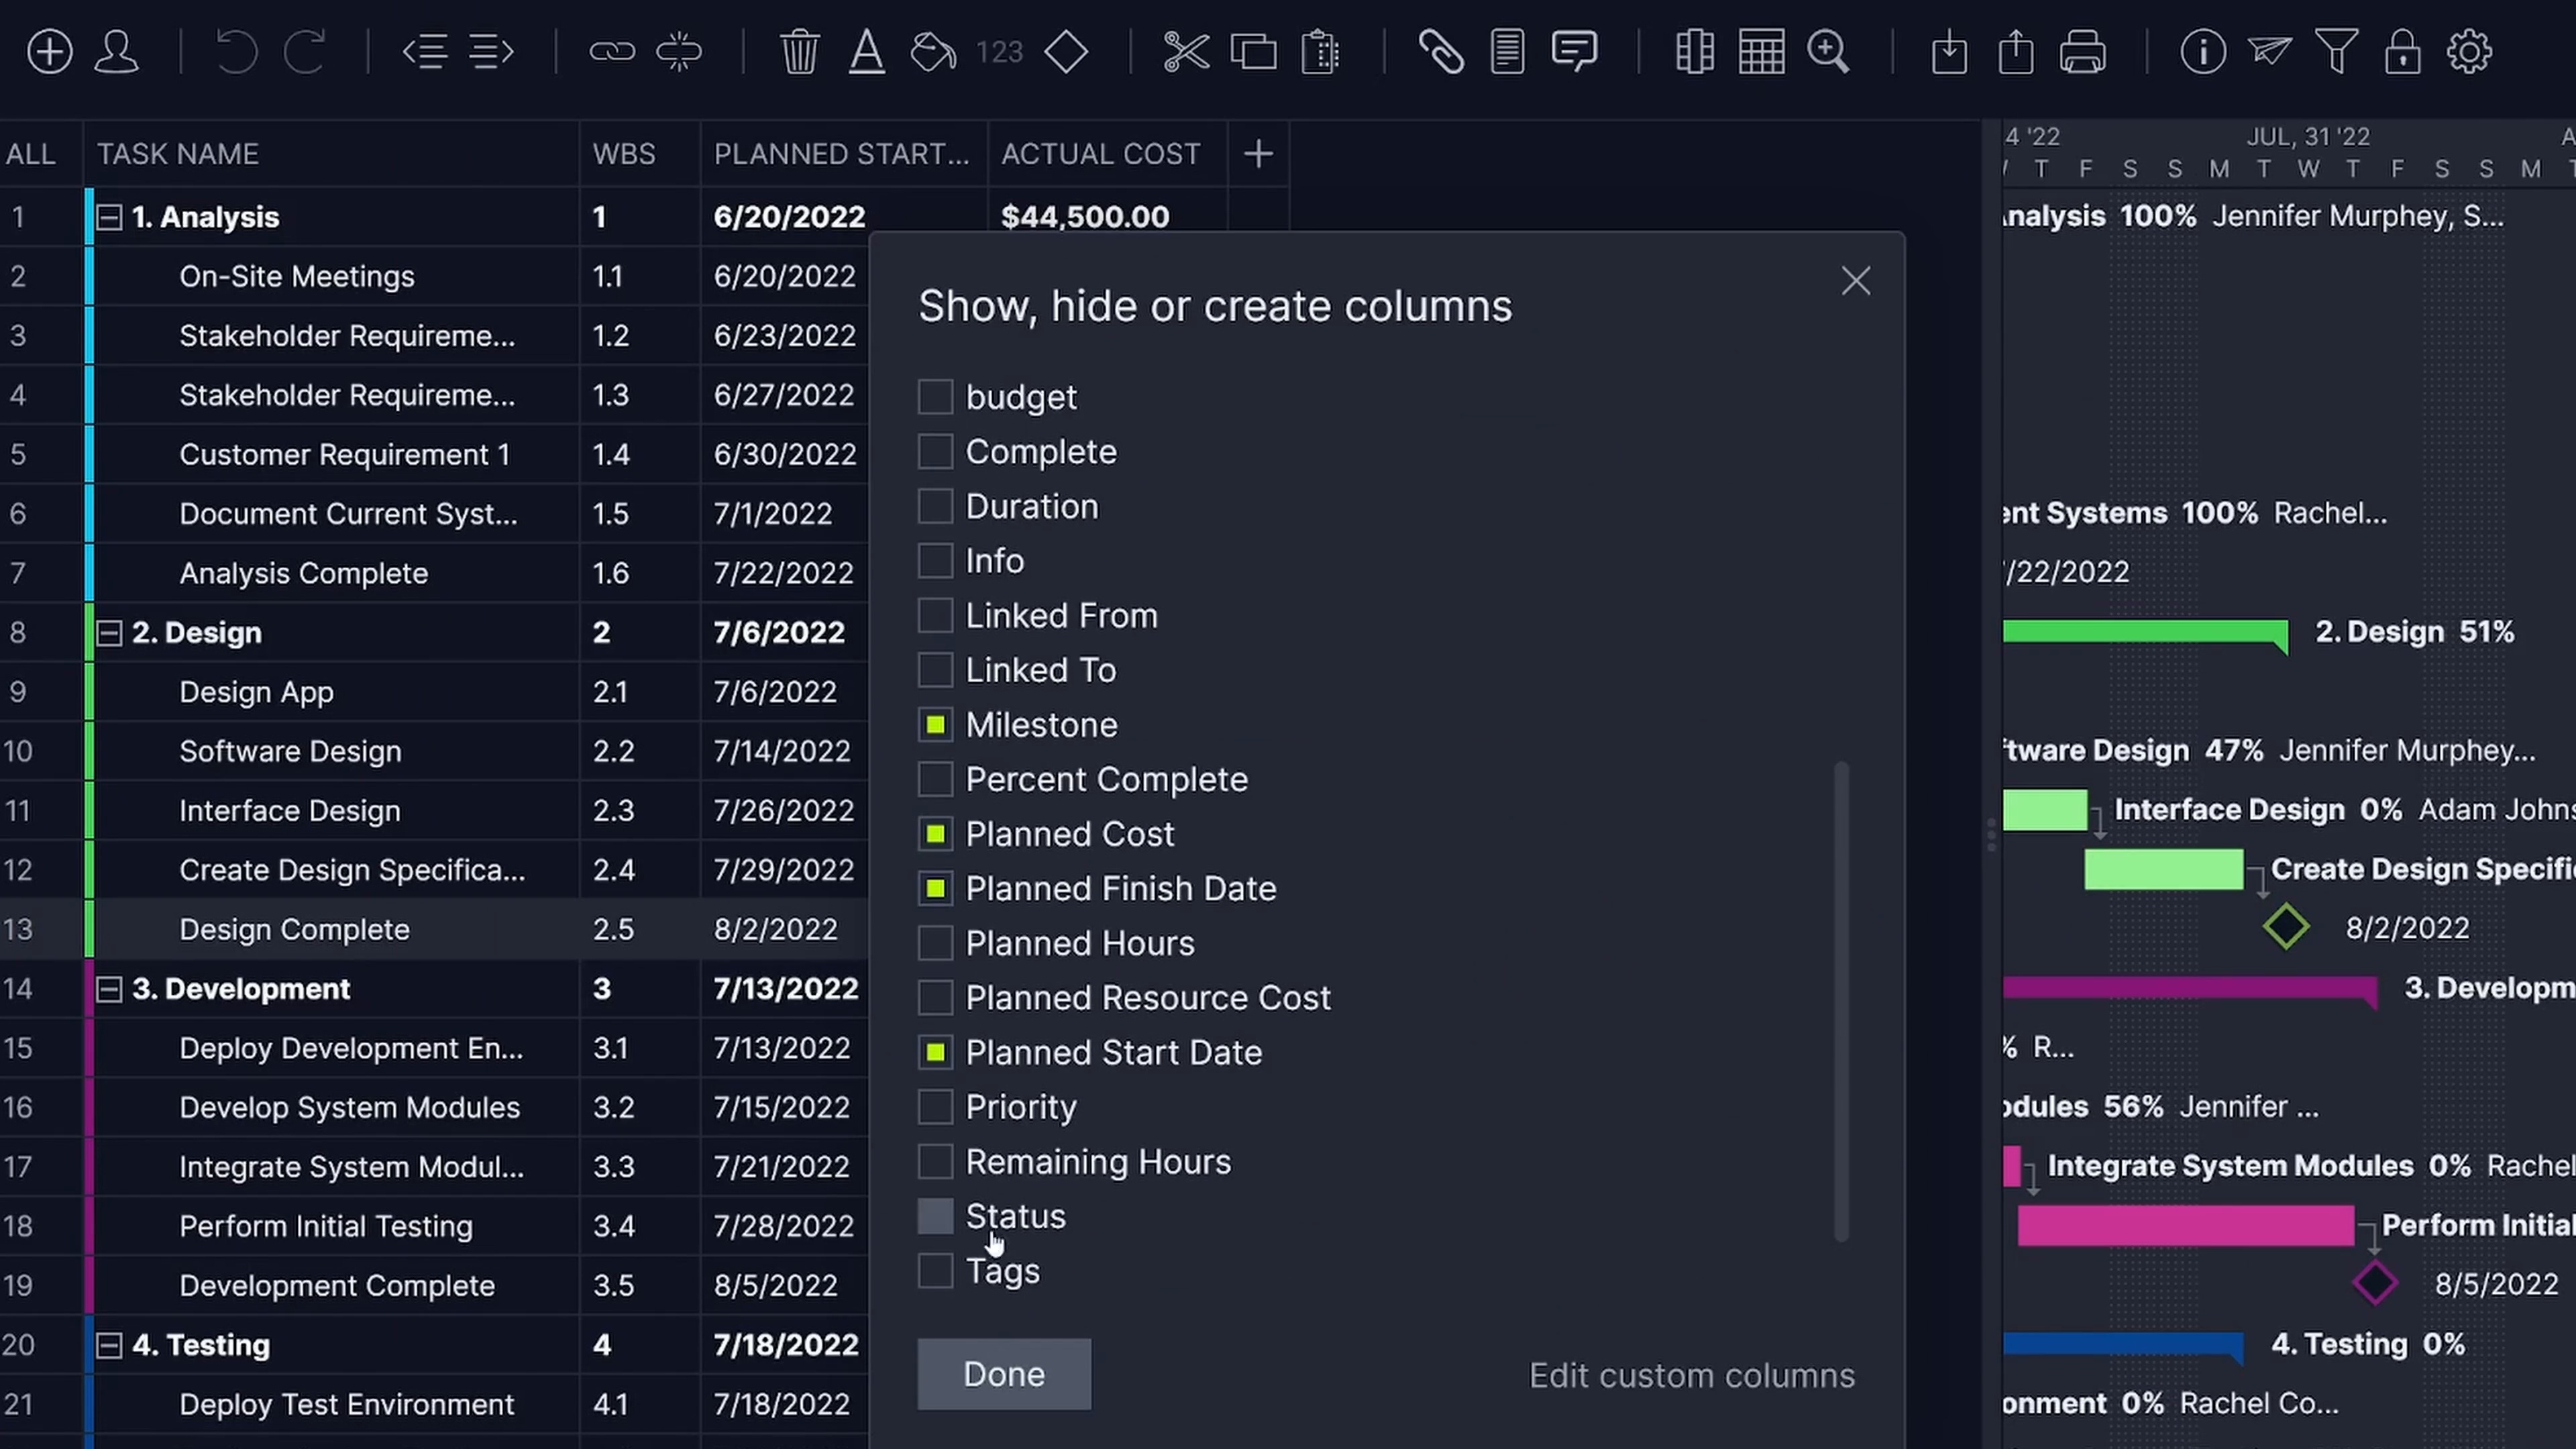
Task: Collapse the 3. Development task group
Action: pos(109,989)
